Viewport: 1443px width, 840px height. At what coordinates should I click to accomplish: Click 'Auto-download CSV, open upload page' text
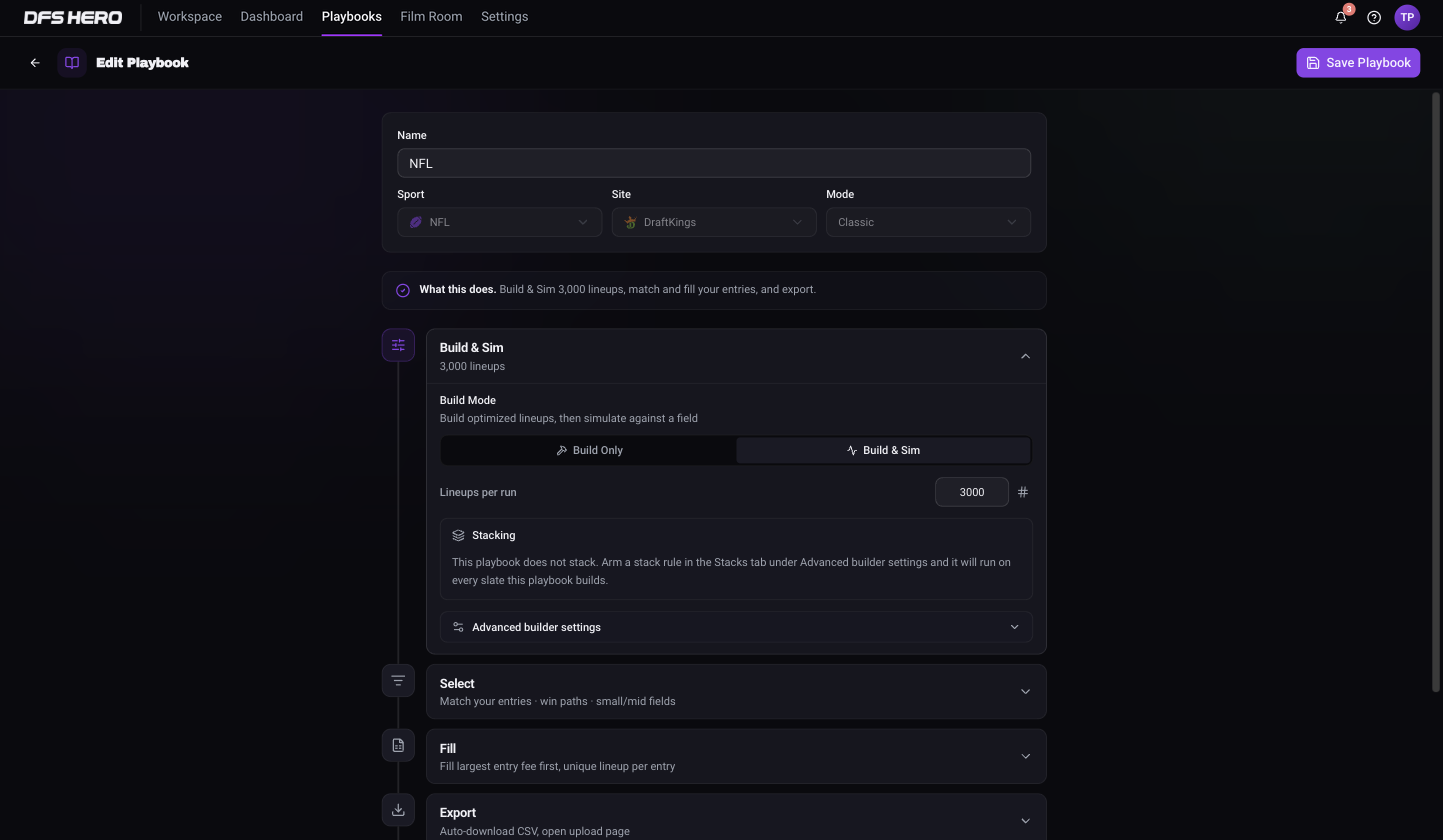(x=535, y=831)
